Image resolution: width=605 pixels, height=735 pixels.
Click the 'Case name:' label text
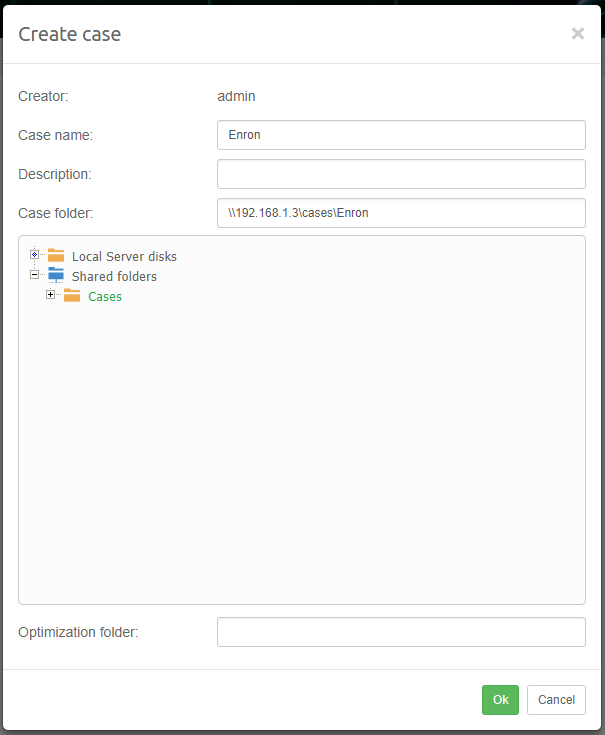[55, 135]
